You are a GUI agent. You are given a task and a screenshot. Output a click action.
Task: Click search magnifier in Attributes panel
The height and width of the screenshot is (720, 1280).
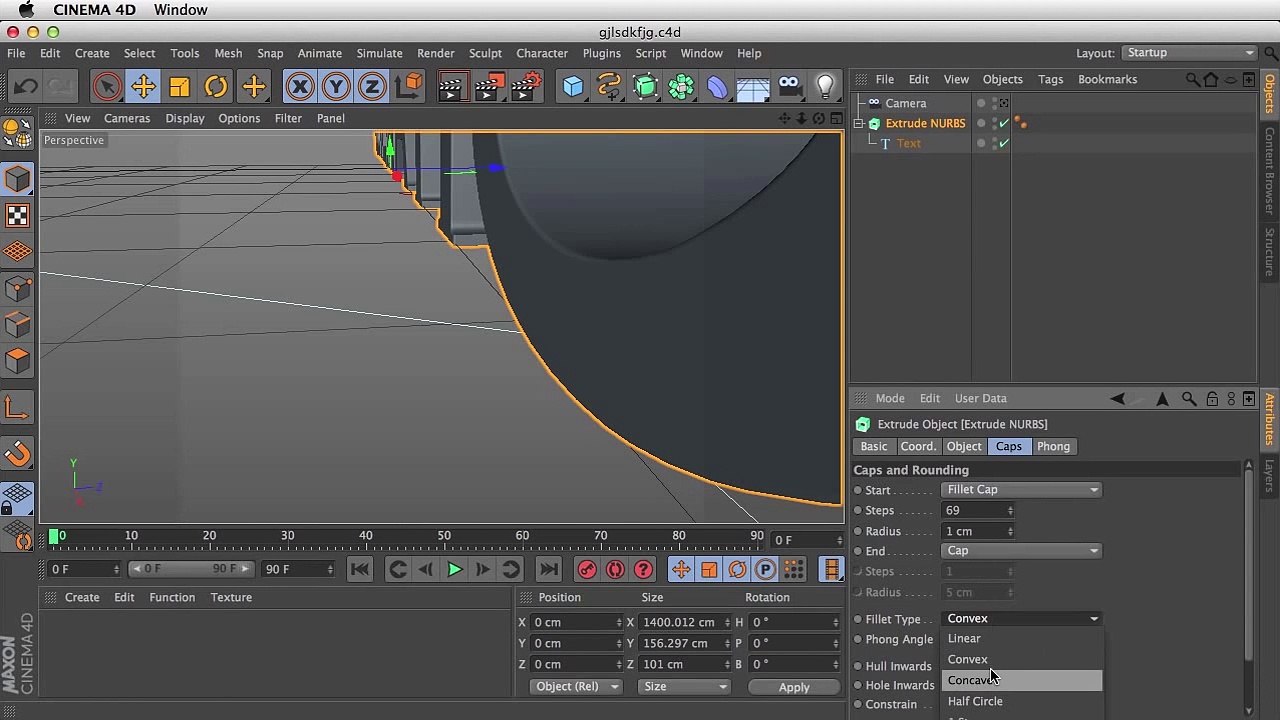click(x=1189, y=399)
